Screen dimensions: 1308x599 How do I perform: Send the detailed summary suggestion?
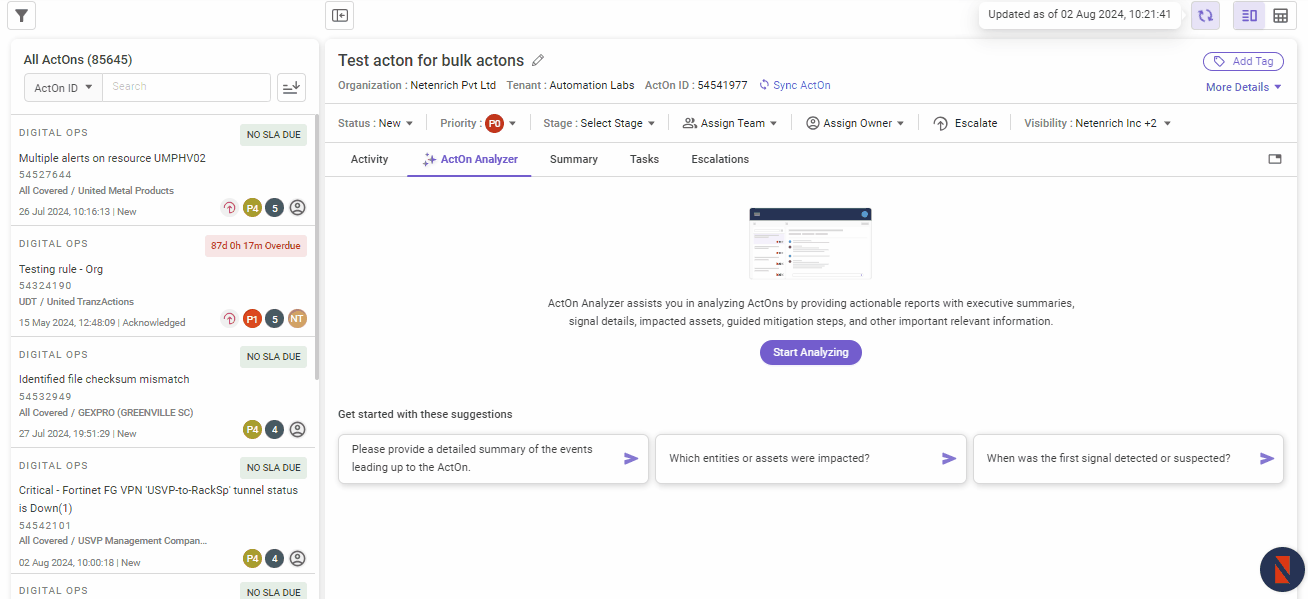pyautogui.click(x=631, y=458)
